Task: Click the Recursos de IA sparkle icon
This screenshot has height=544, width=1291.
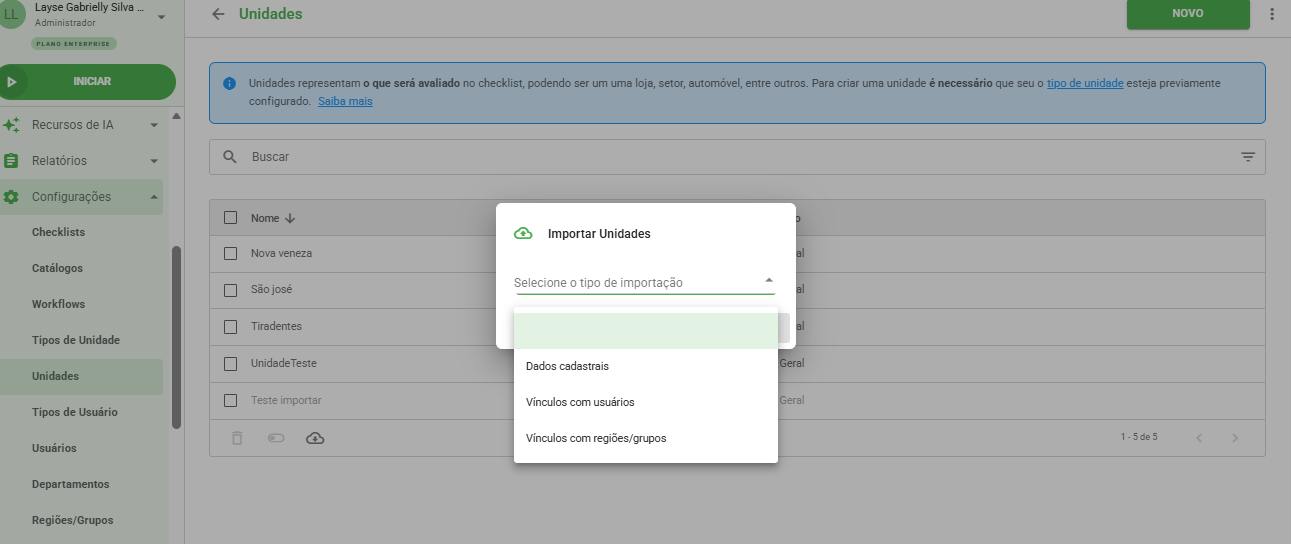Action: click(12, 125)
